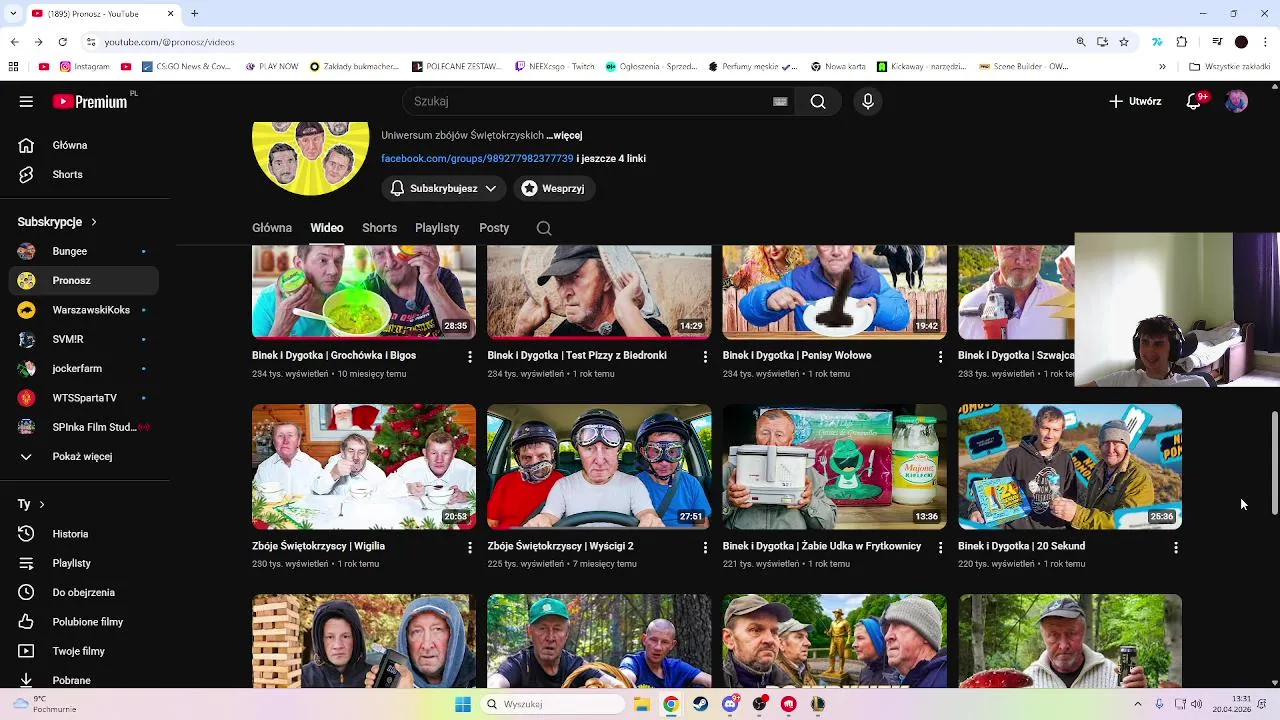1280x720 pixels.
Task: Switch to the channel Shorts tab
Action: pos(379,228)
